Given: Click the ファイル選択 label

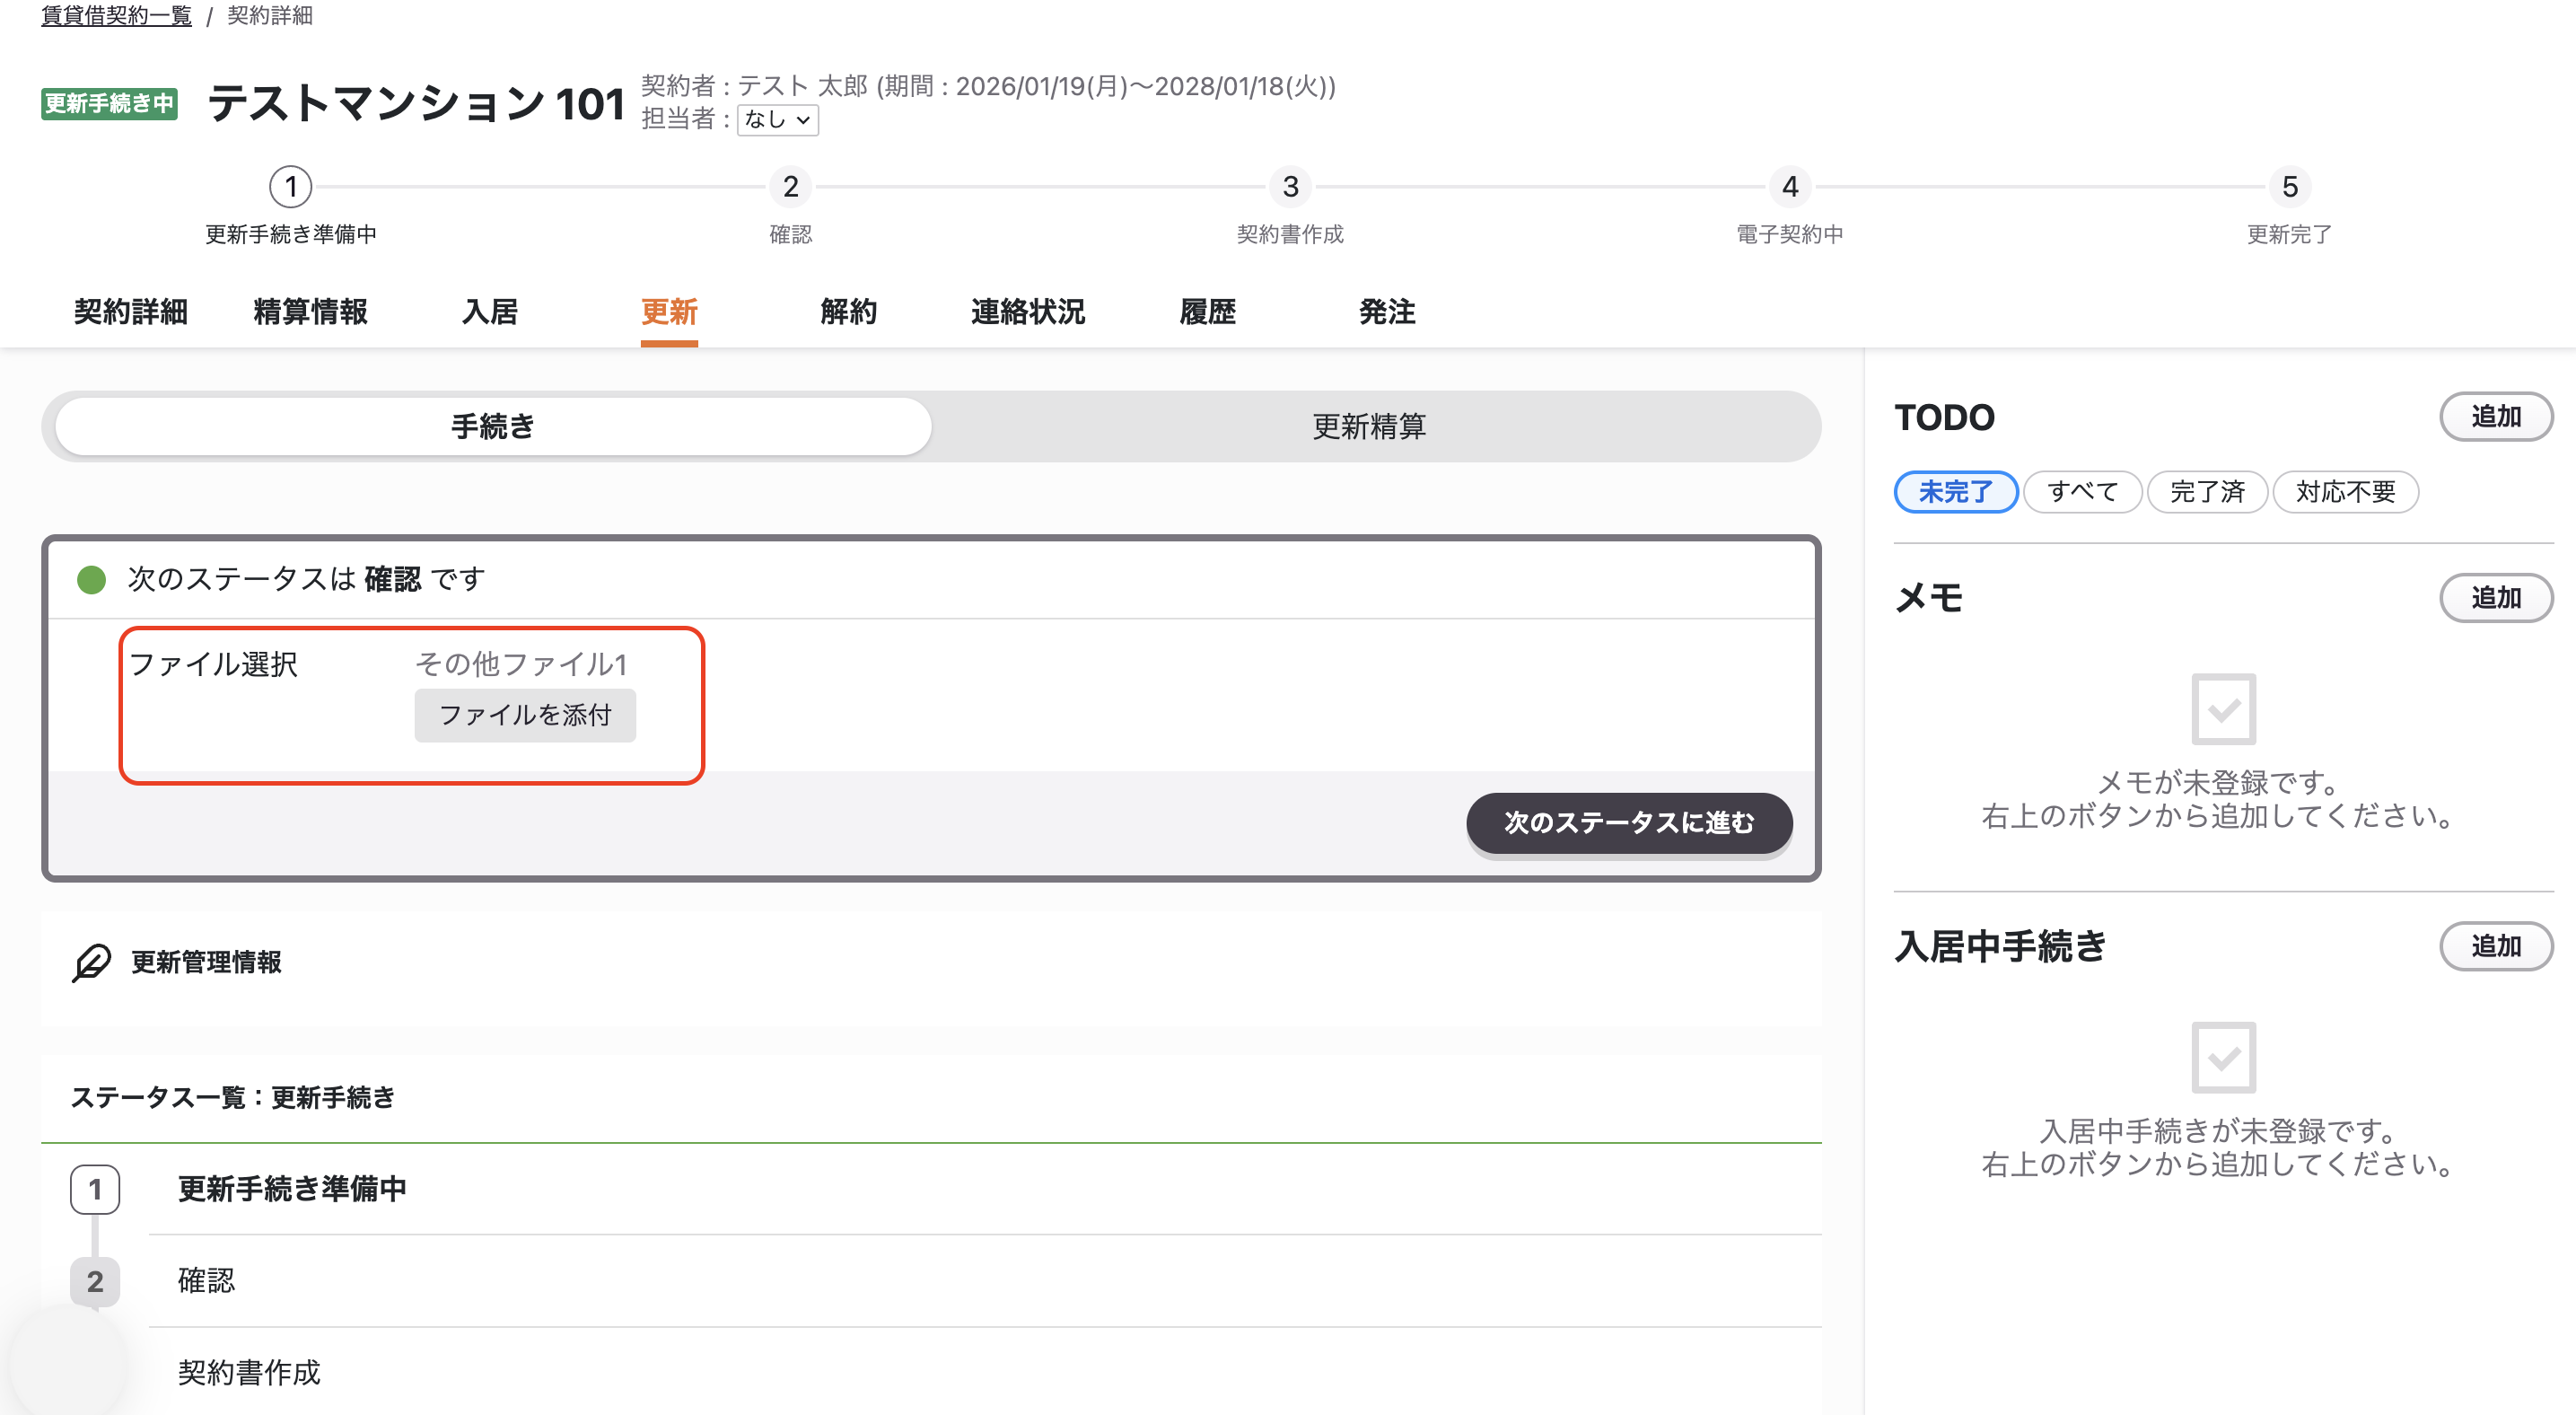Looking at the screenshot, I should [x=213, y=664].
